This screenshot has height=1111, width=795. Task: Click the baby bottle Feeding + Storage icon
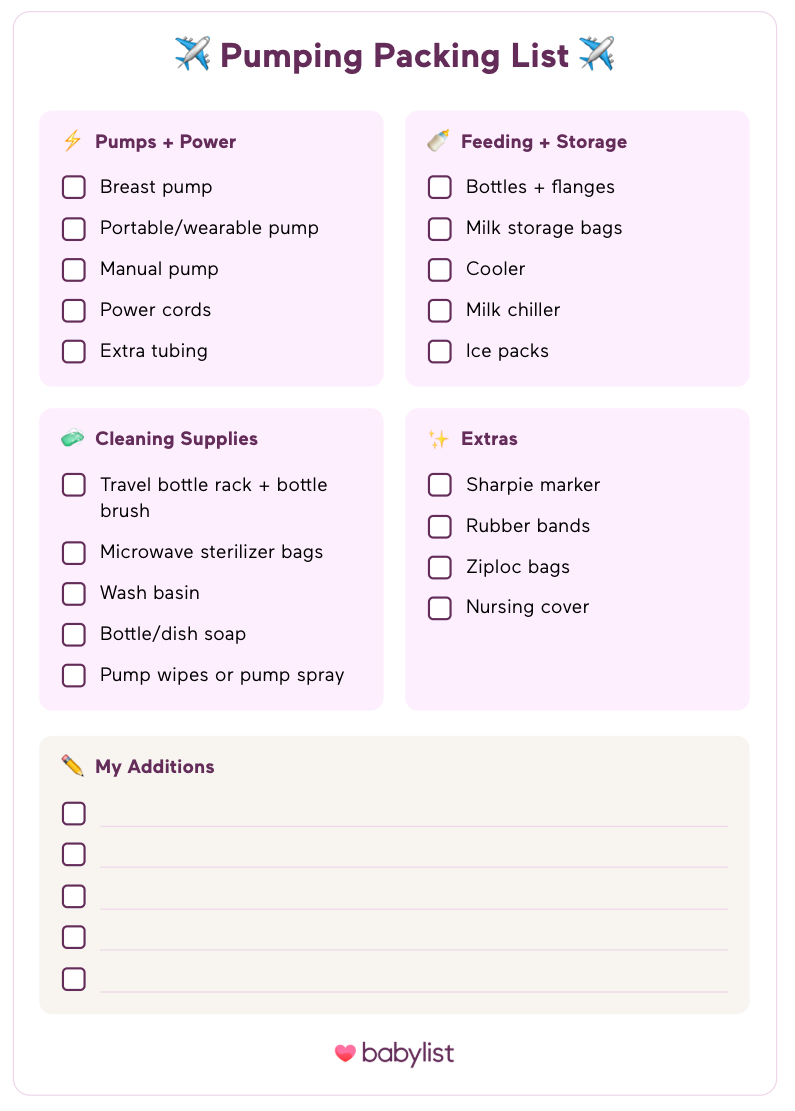[x=438, y=141]
